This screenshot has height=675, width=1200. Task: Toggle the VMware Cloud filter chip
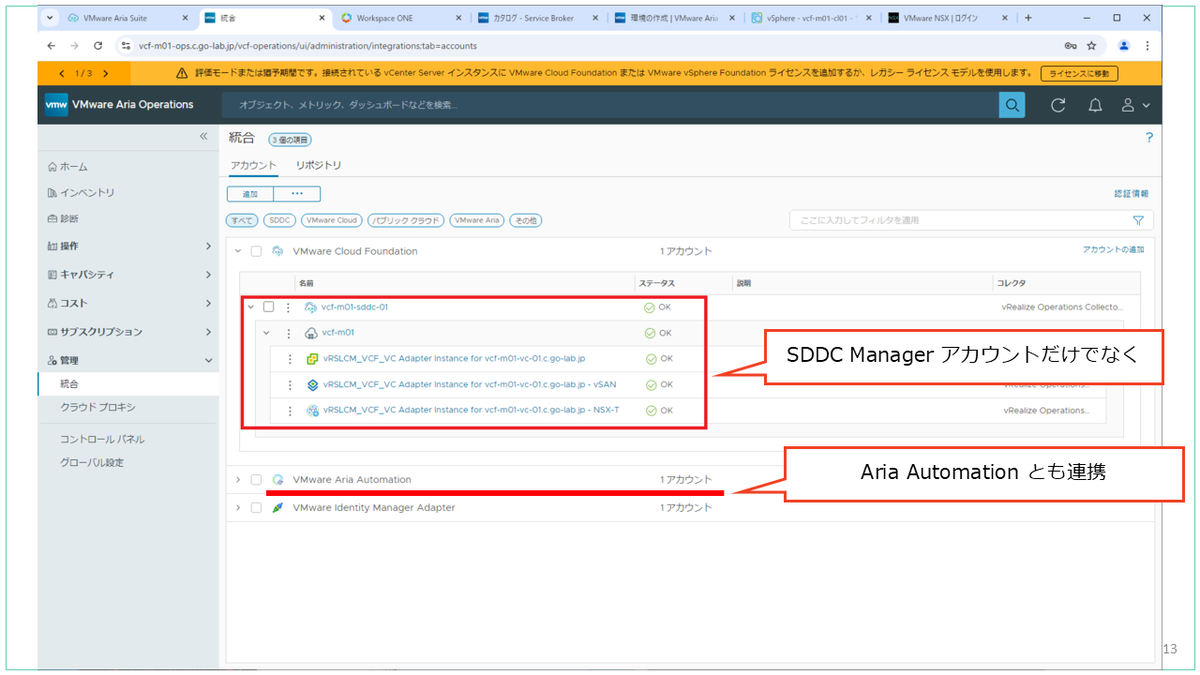(332, 220)
